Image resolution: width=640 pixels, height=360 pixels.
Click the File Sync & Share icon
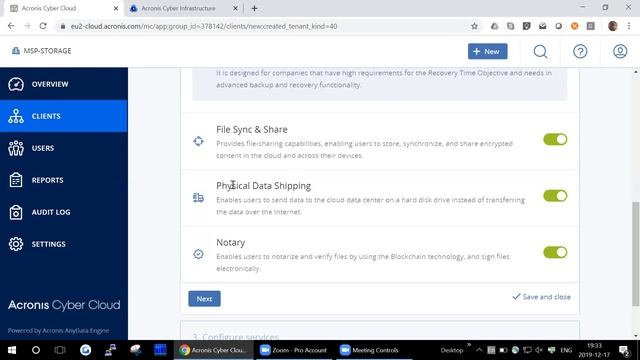[198, 141]
